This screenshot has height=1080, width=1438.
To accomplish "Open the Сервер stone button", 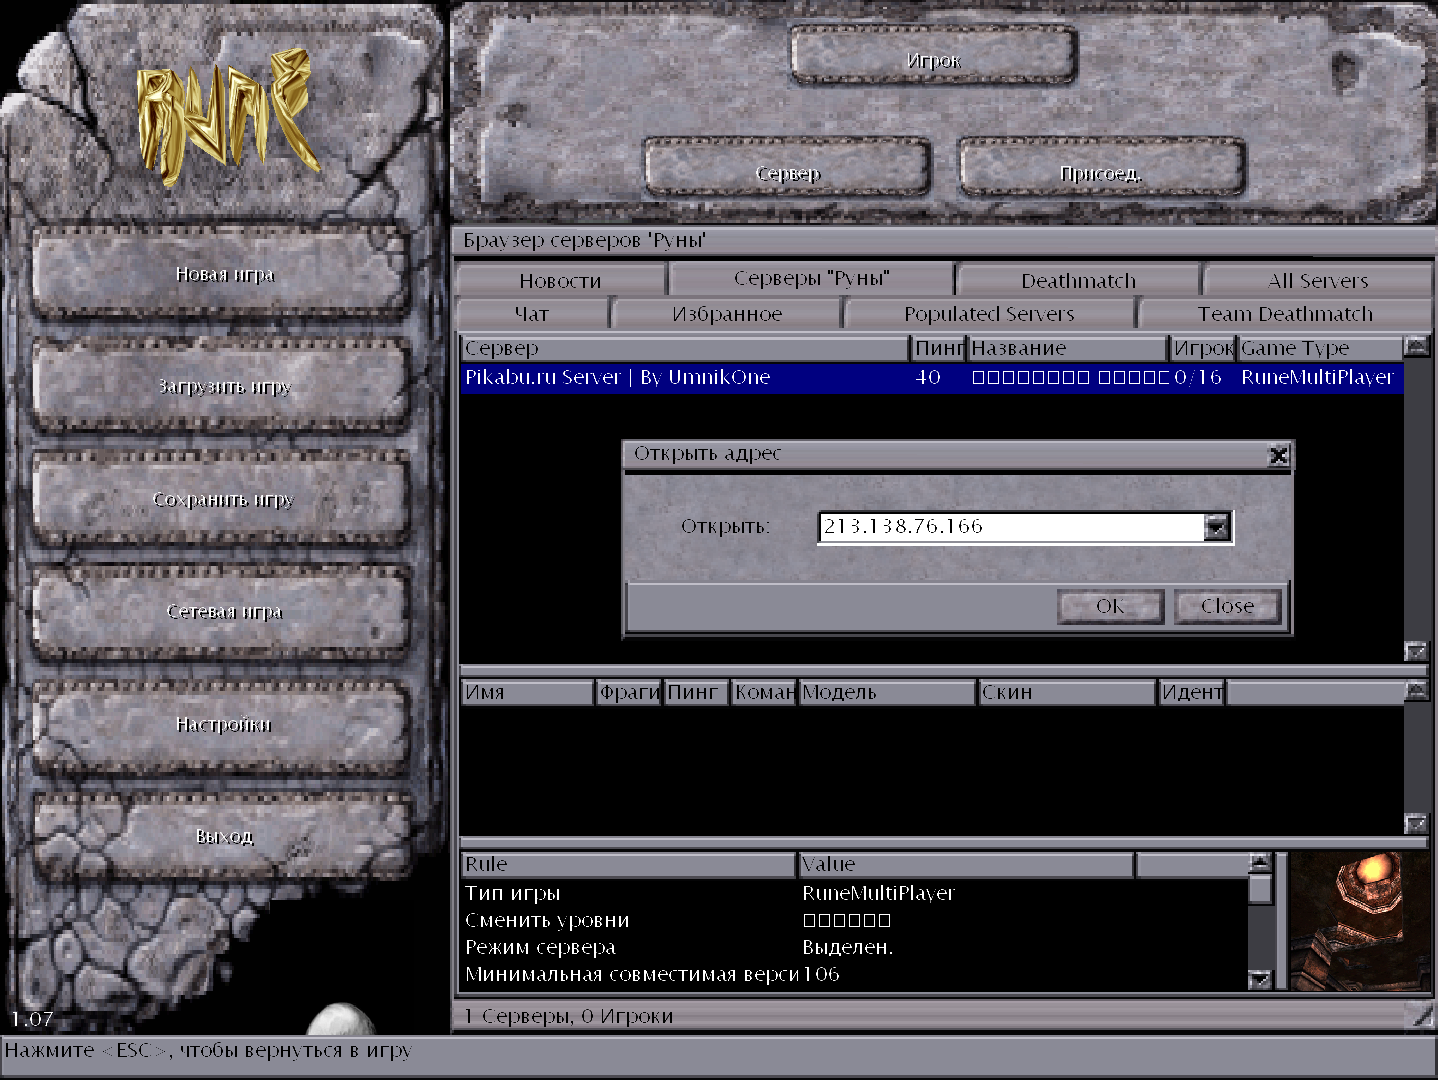I will (x=788, y=168).
